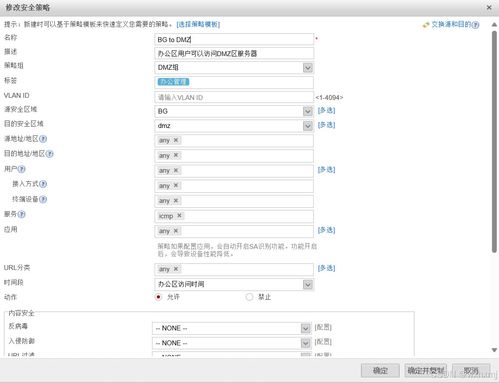Screen dimensions: 499x383
Task: Click the description input field
Action: pos(234,53)
